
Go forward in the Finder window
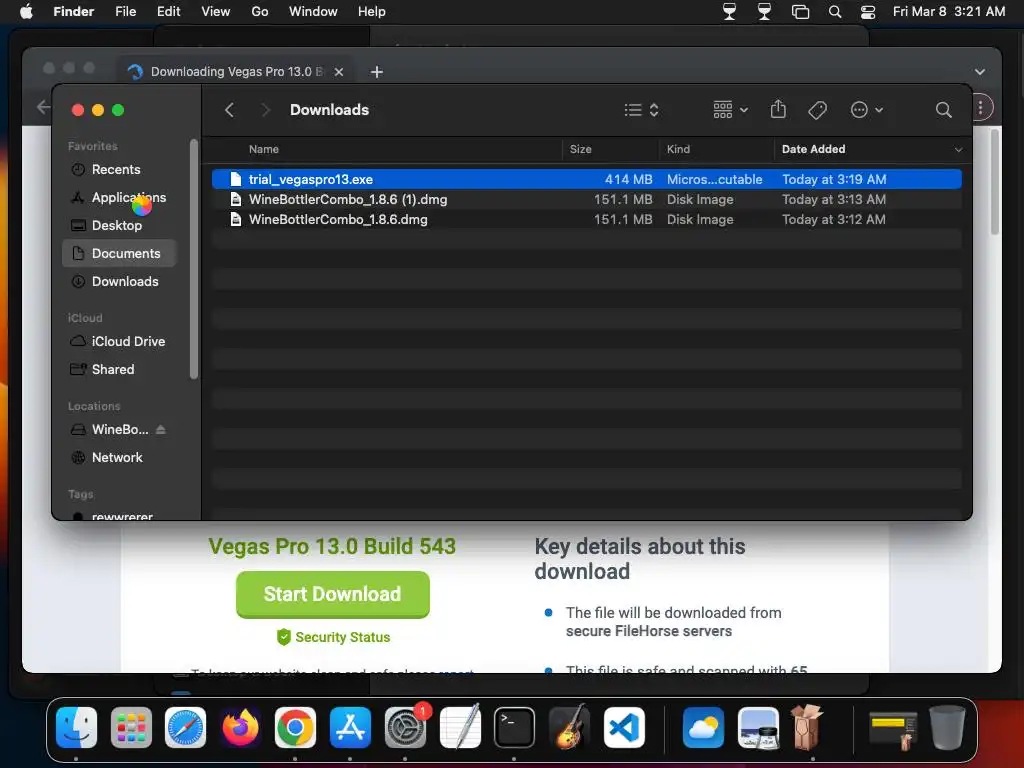tap(265, 110)
